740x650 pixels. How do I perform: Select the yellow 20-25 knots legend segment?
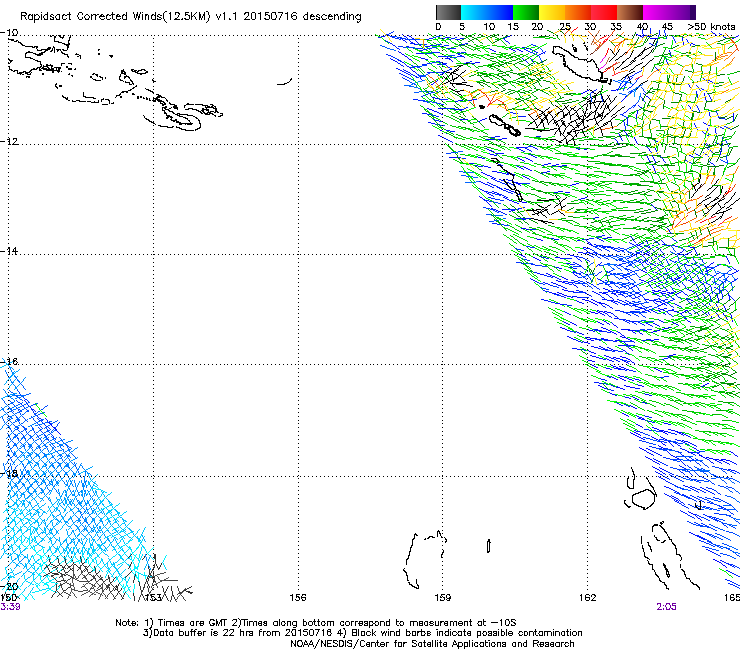552,12
